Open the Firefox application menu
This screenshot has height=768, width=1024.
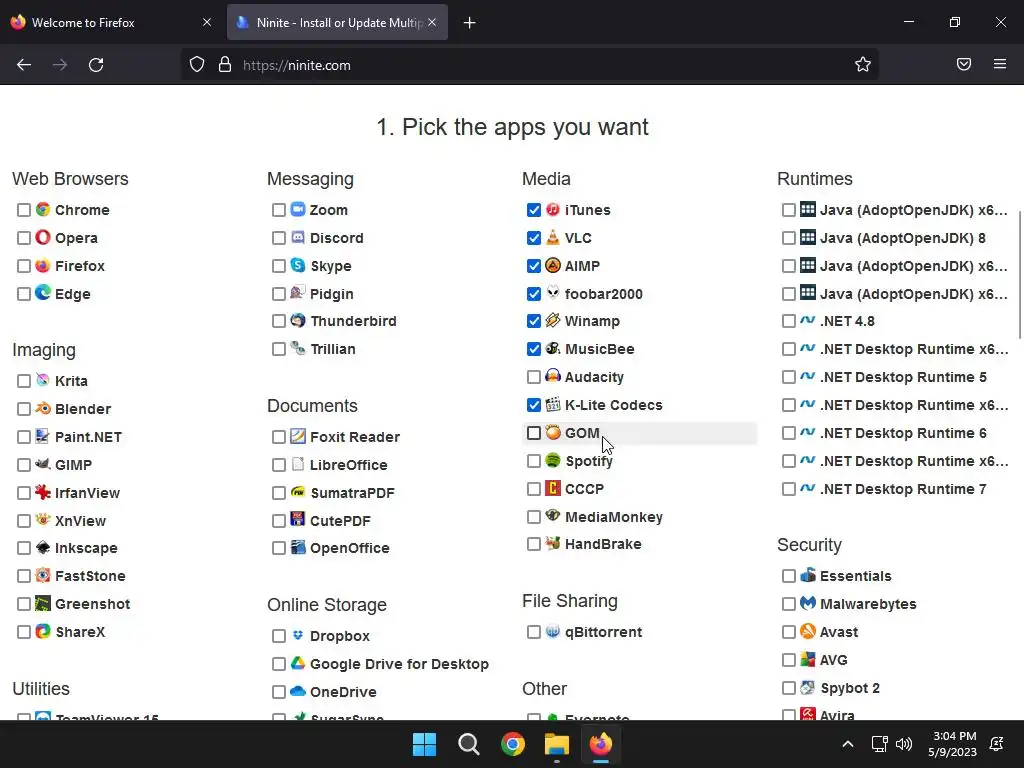click(1000, 64)
